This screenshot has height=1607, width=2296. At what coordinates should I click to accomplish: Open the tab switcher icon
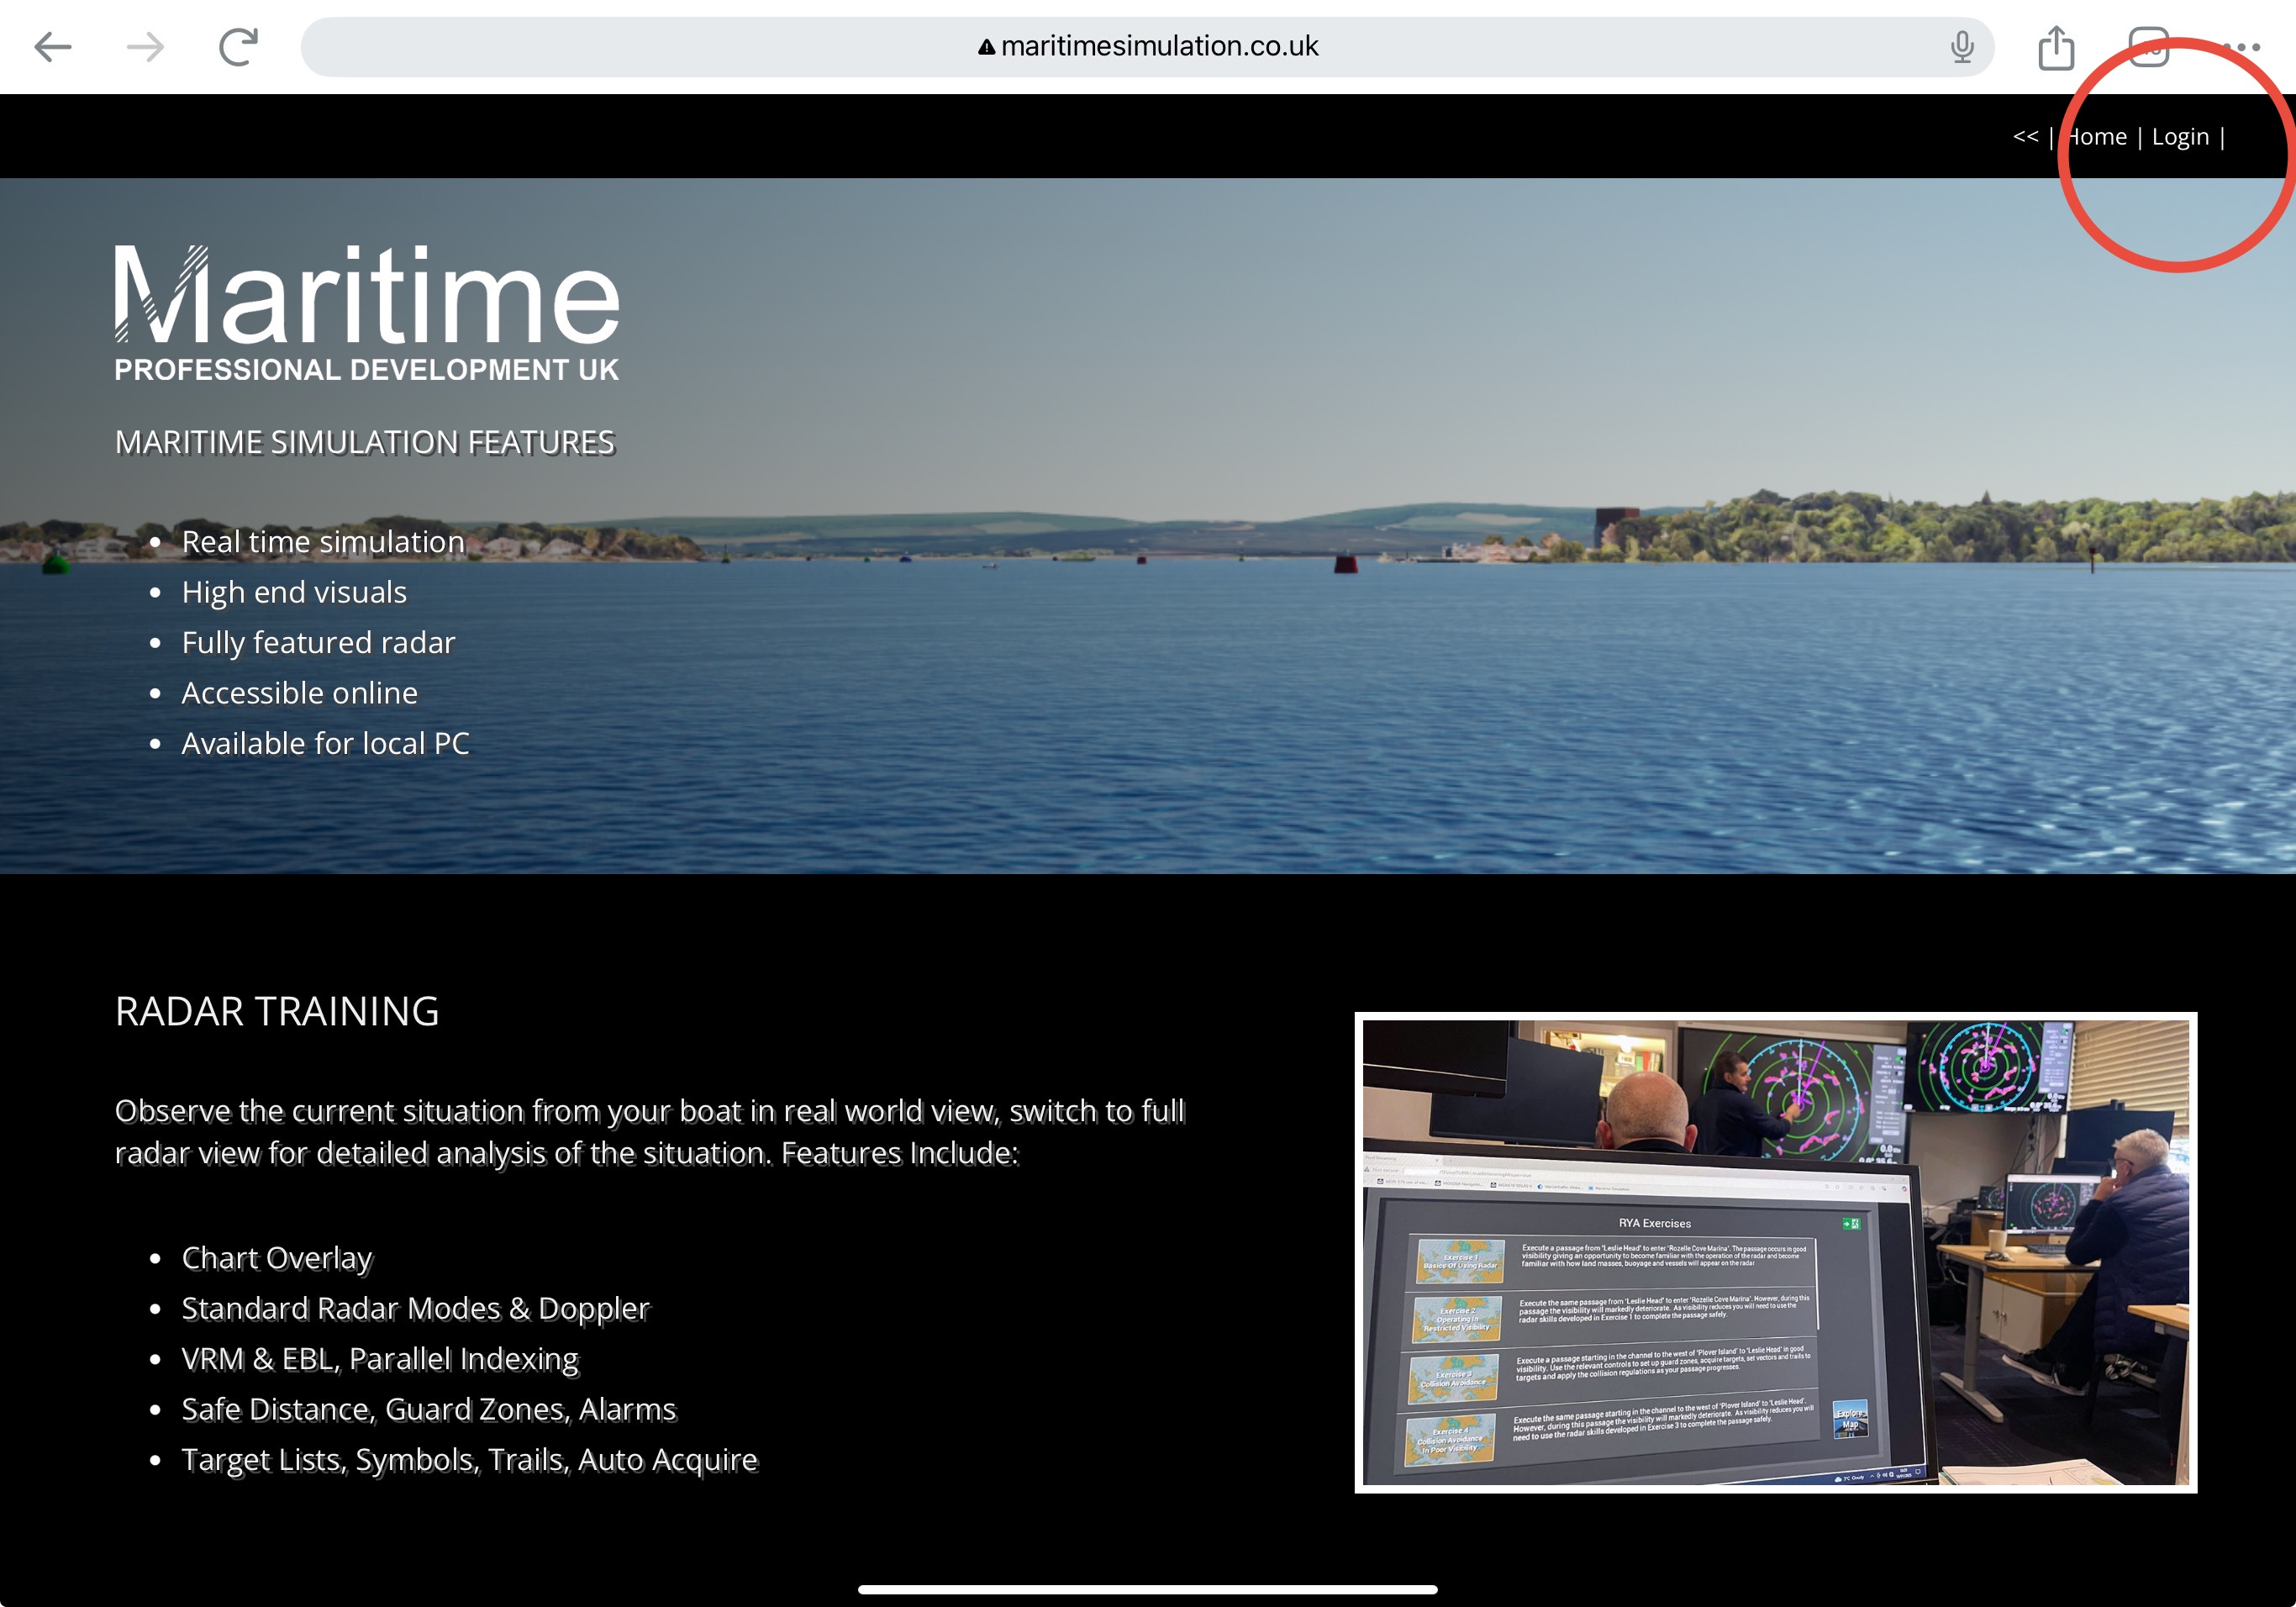coord(2148,47)
